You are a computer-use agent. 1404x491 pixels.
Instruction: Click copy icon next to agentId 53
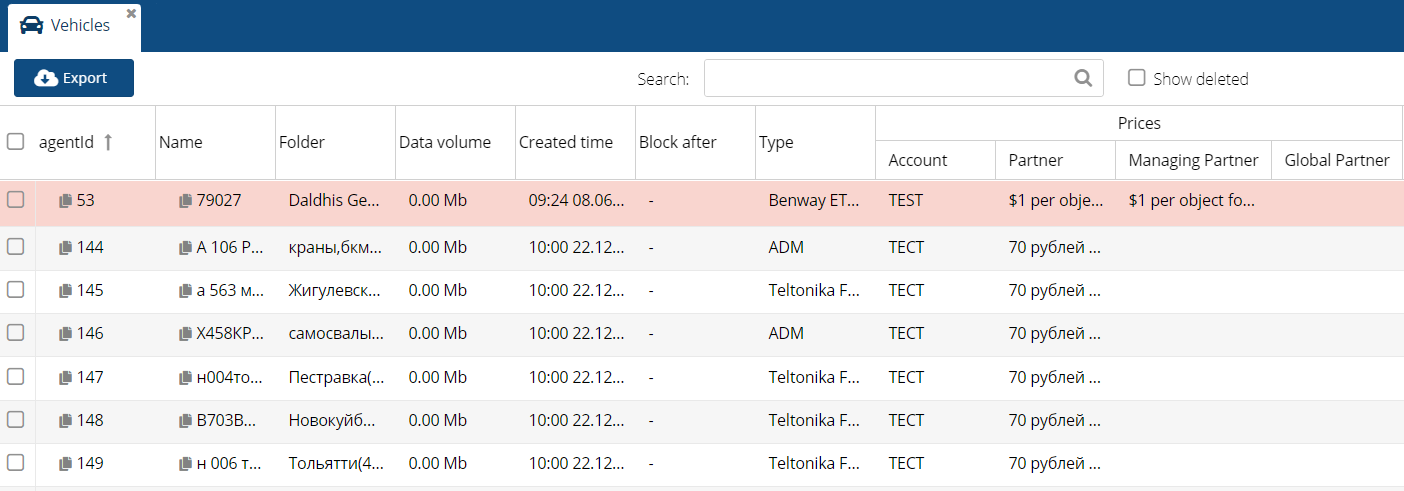65,201
